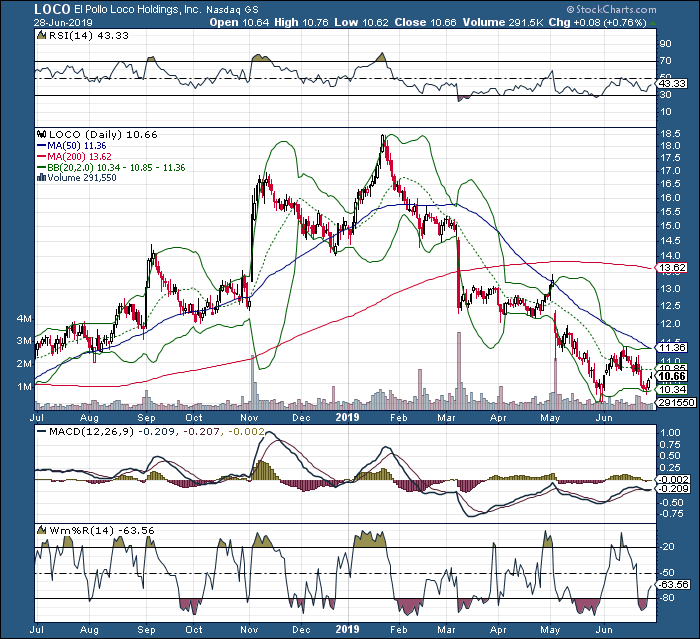Select the Volume 291,550 legend entry
This screenshot has height=639, width=700.
coord(77,177)
